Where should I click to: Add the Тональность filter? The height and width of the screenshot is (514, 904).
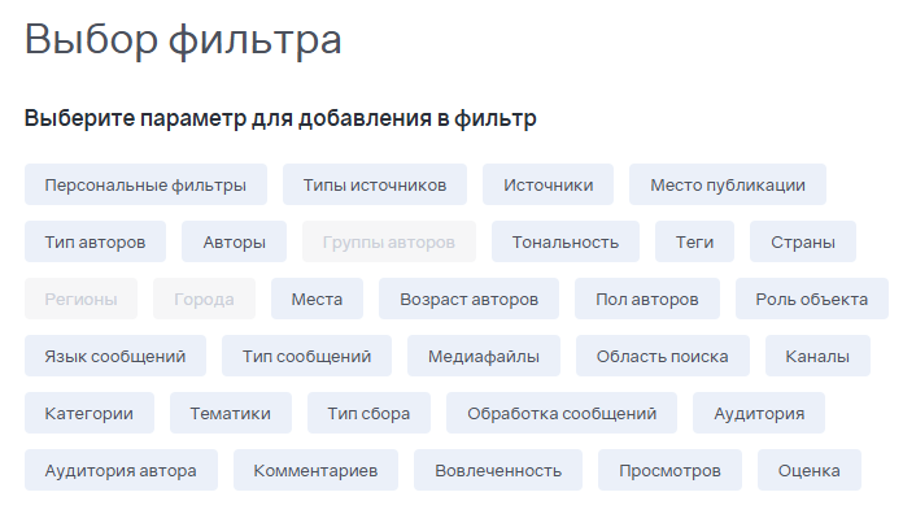pyautogui.click(x=565, y=242)
